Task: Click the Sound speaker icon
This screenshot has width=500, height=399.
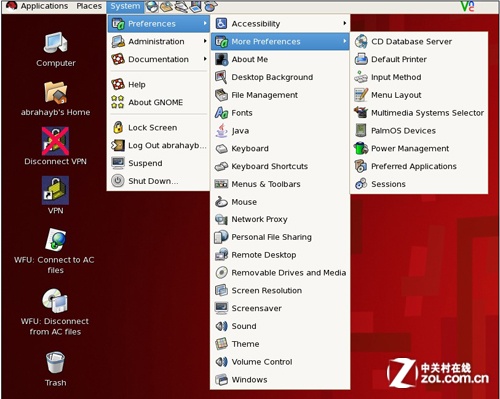Action: 221,326
